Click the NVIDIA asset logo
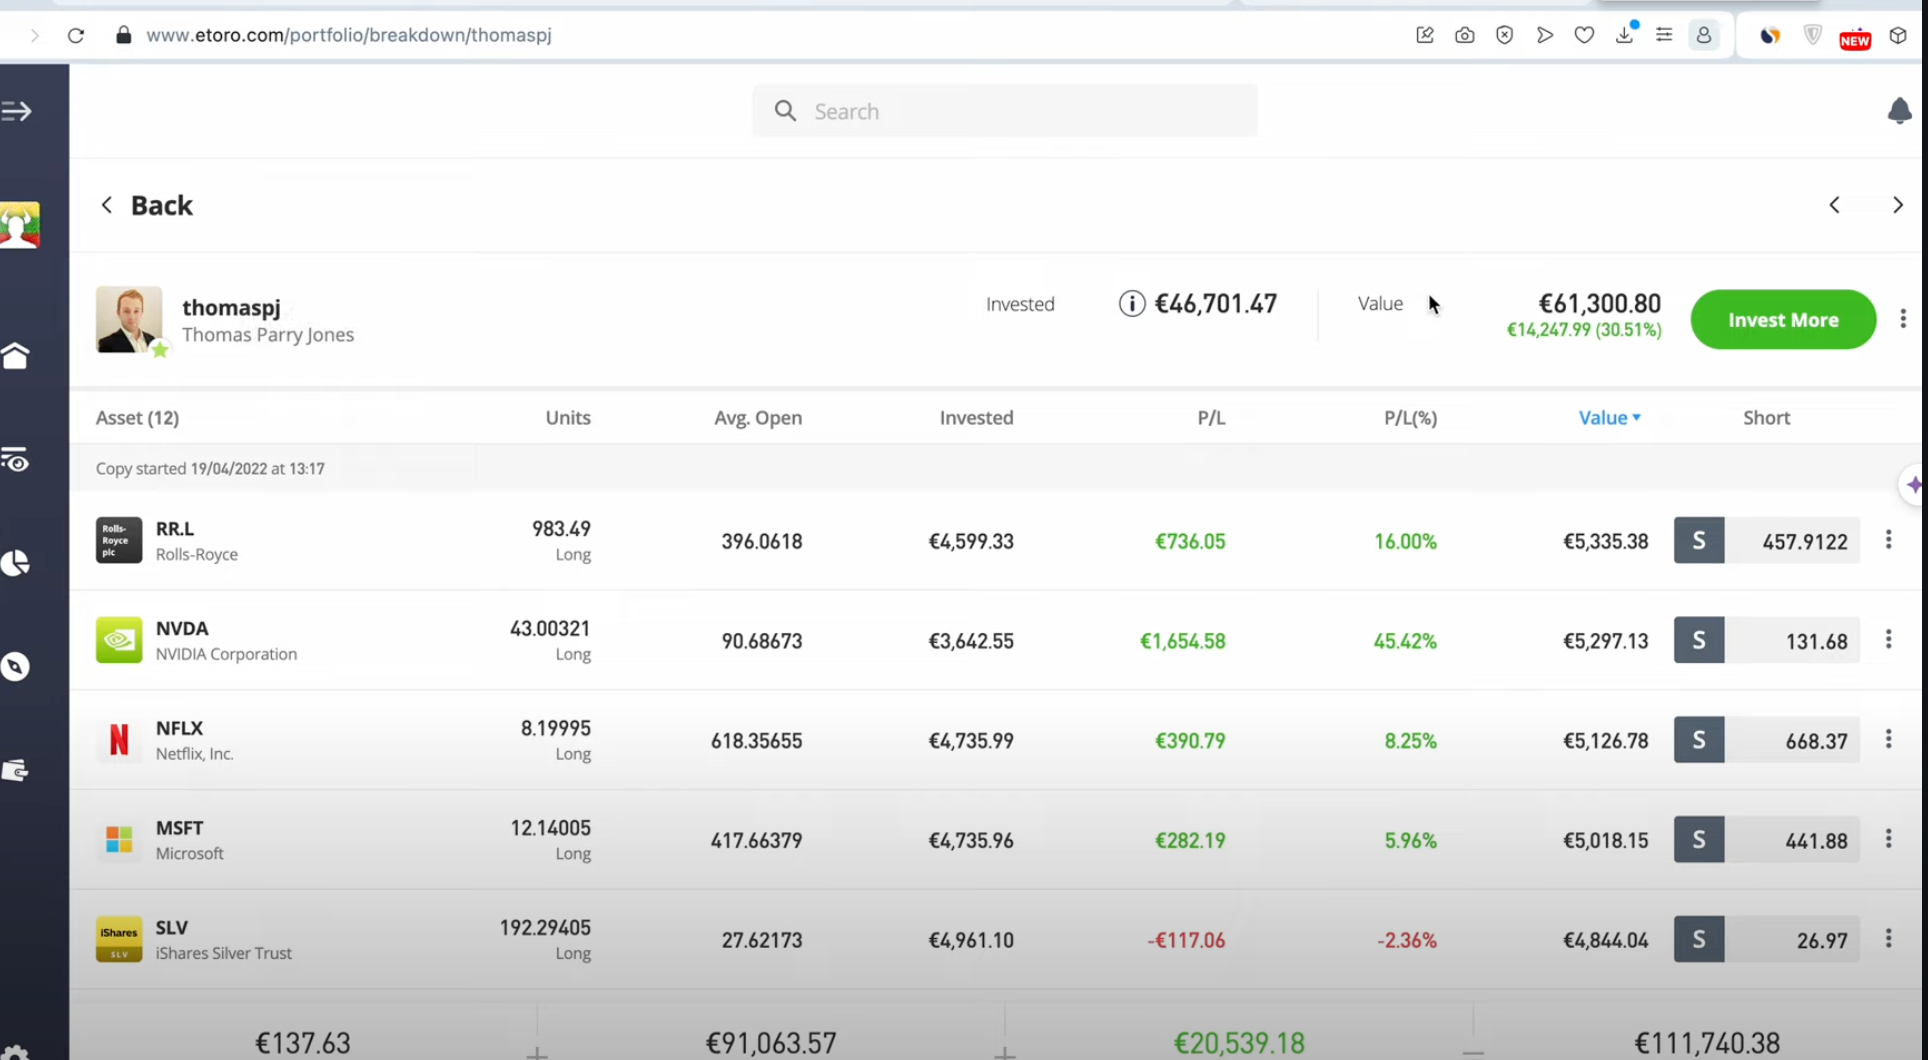 (119, 640)
